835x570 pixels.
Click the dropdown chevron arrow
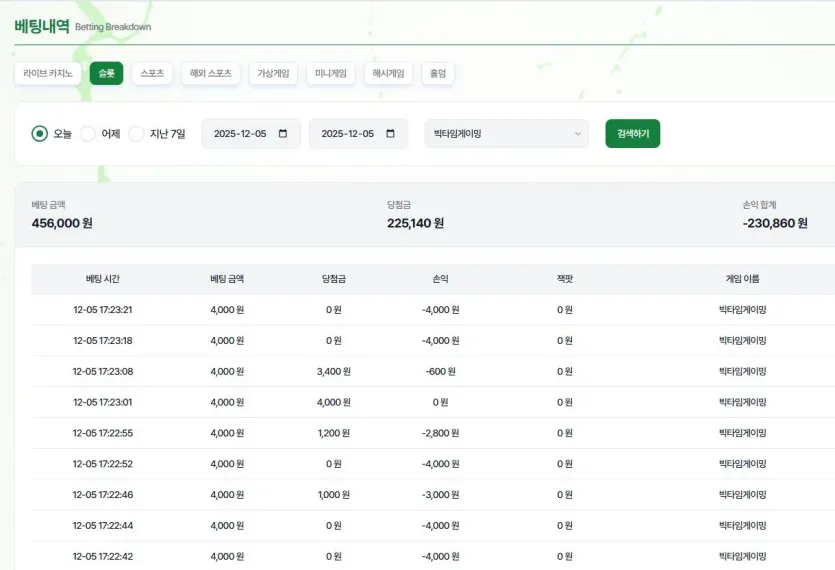(578, 134)
